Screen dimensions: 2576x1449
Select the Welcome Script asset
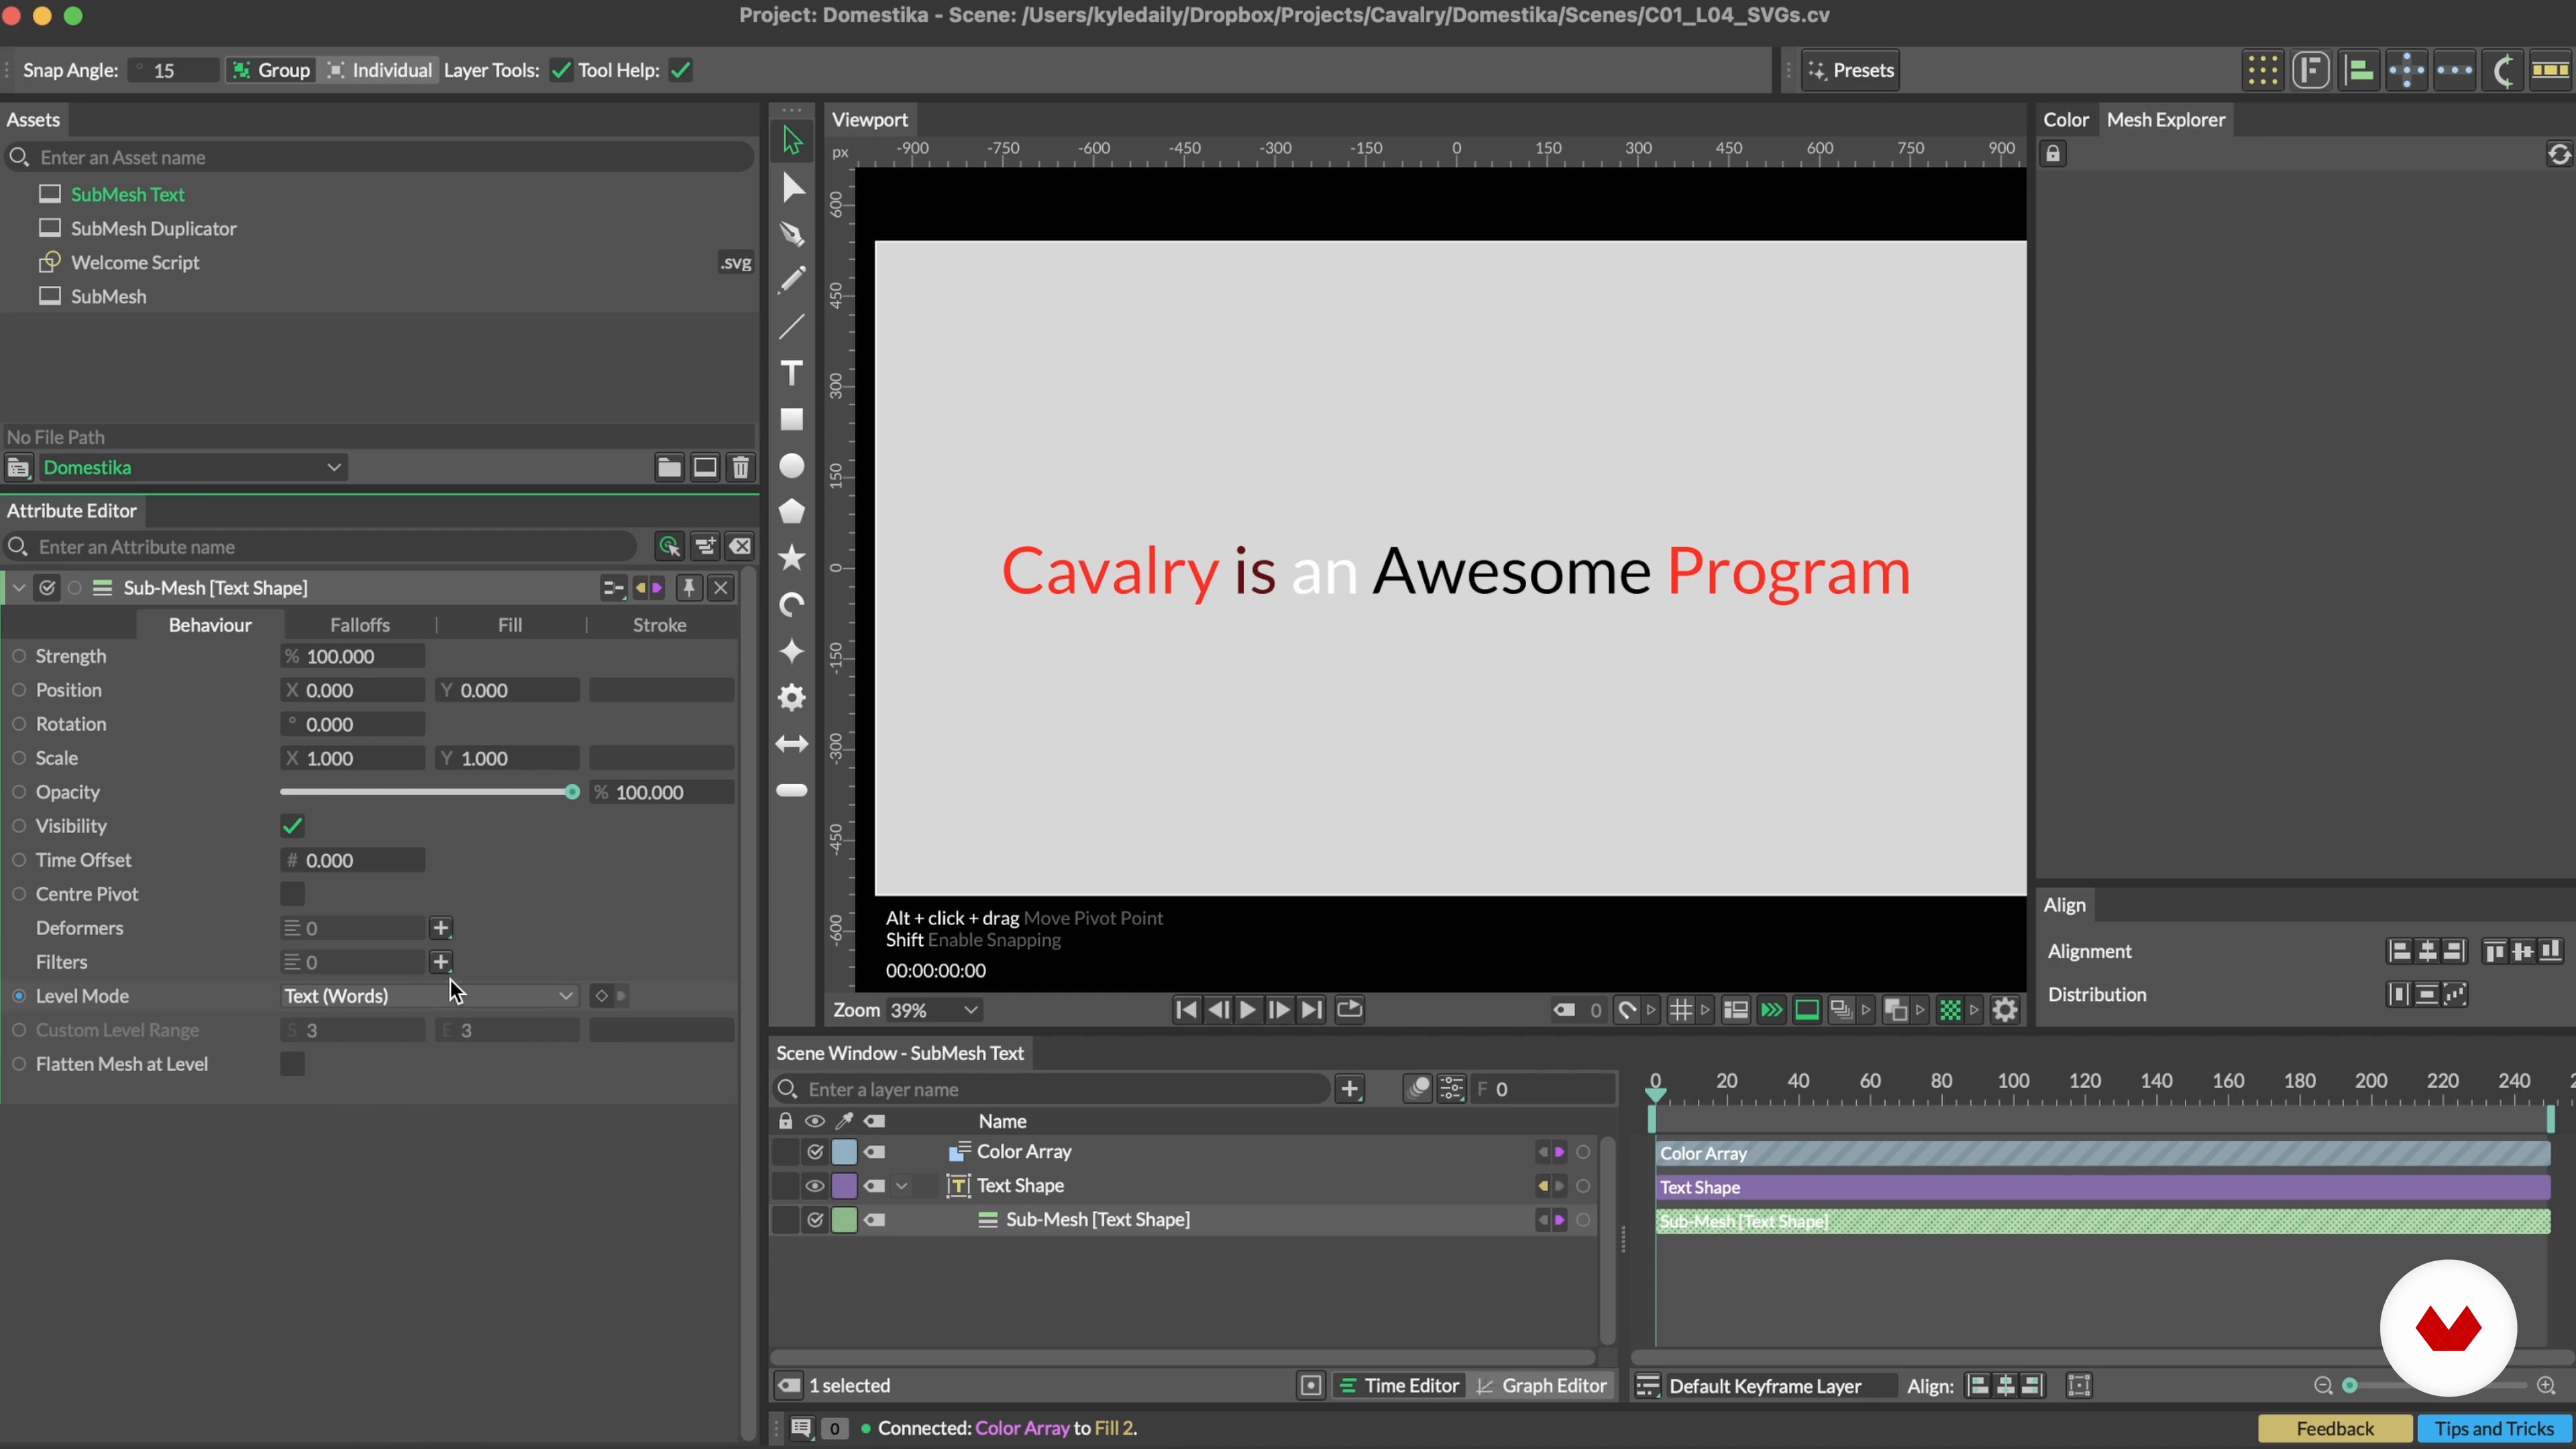pos(136,263)
